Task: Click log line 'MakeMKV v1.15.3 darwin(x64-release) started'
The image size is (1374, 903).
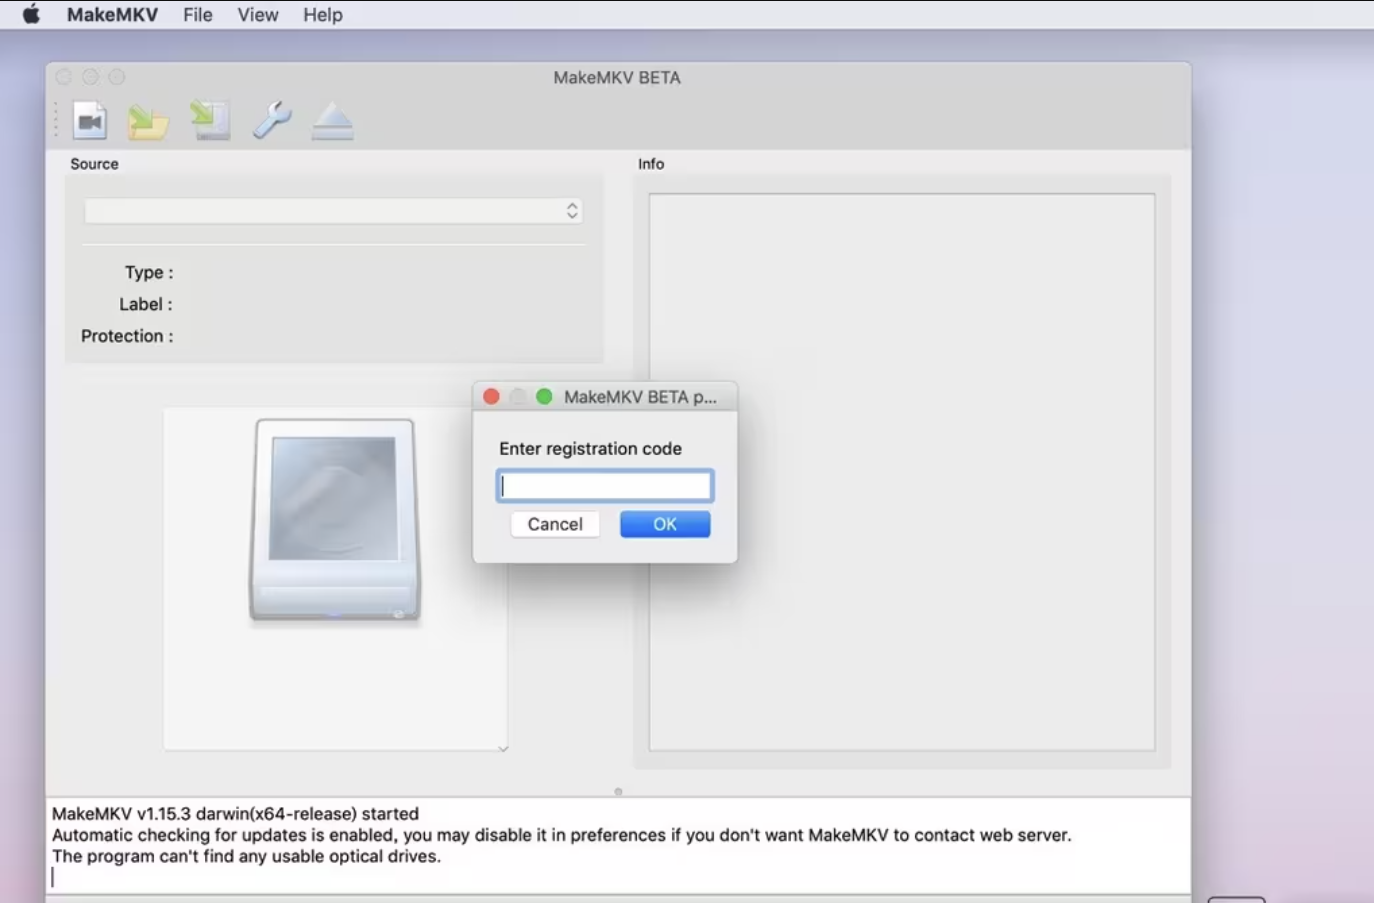Action: click(x=235, y=814)
